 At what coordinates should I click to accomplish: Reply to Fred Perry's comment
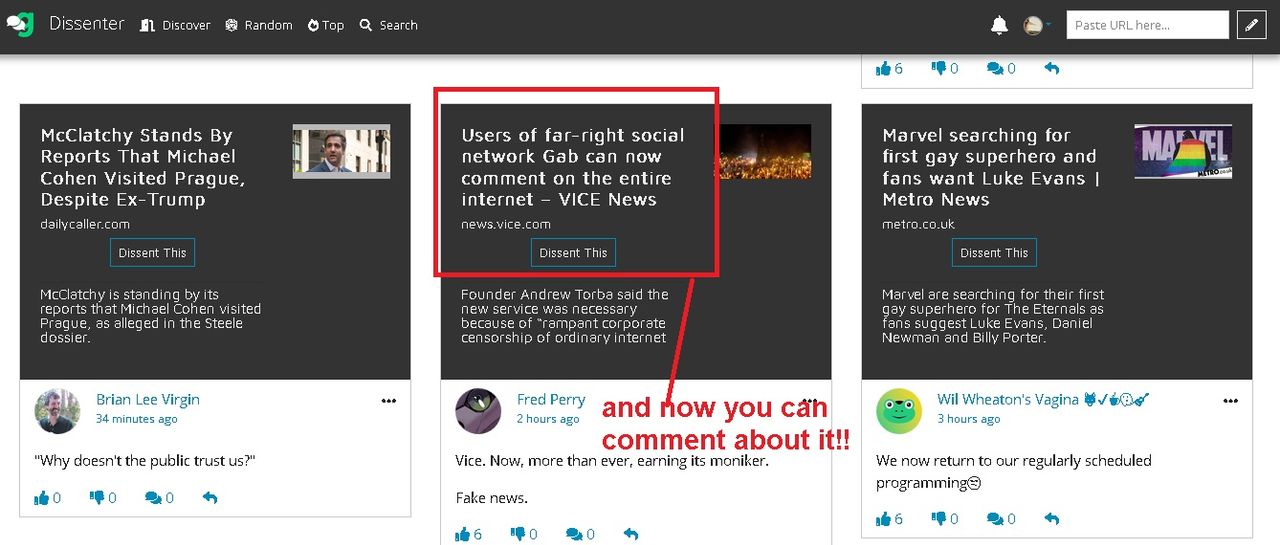click(631, 534)
